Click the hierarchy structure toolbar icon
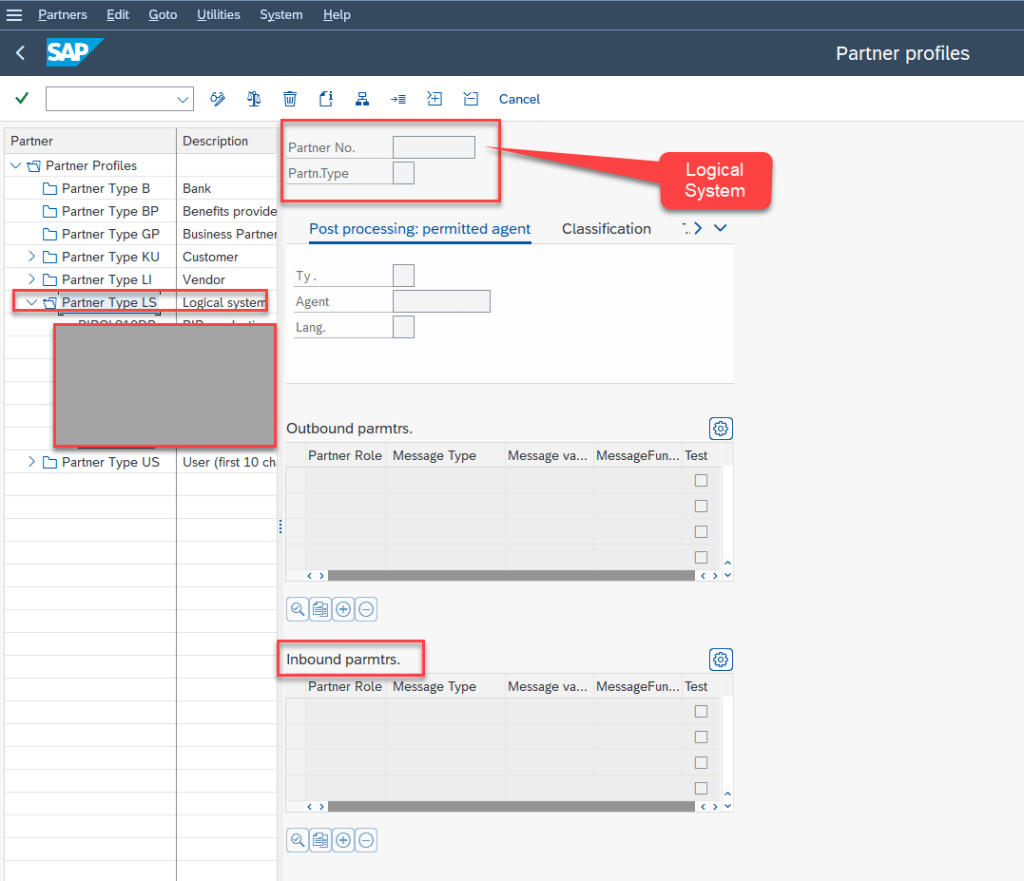1024x881 pixels. [362, 98]
